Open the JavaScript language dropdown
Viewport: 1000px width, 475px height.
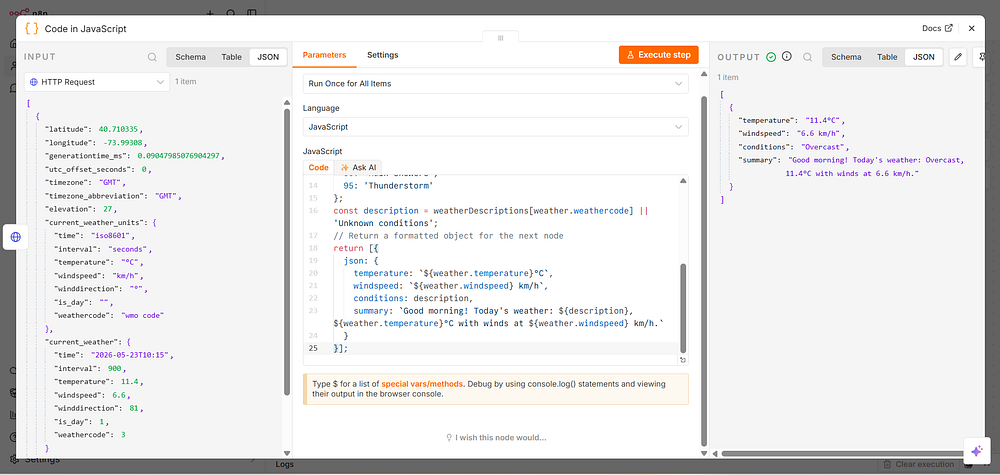pyautogui.click(x=496, y=127)
